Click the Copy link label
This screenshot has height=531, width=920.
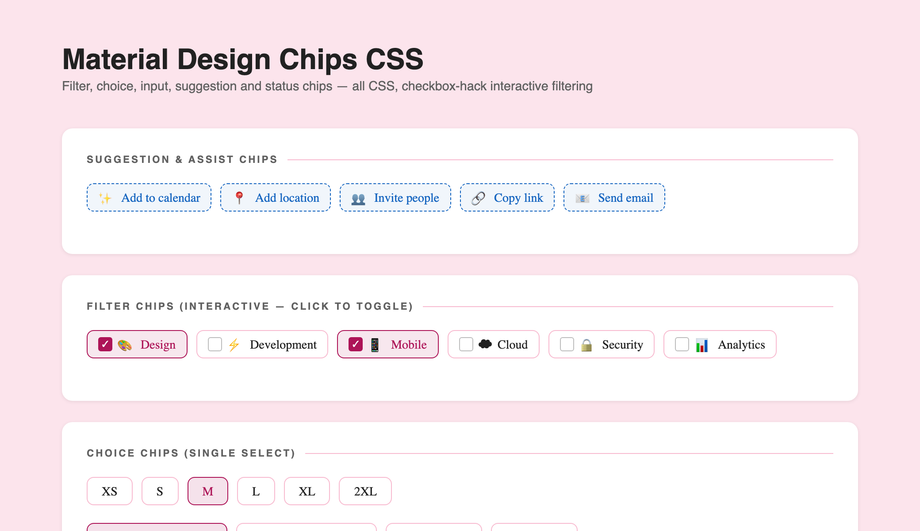519,198
